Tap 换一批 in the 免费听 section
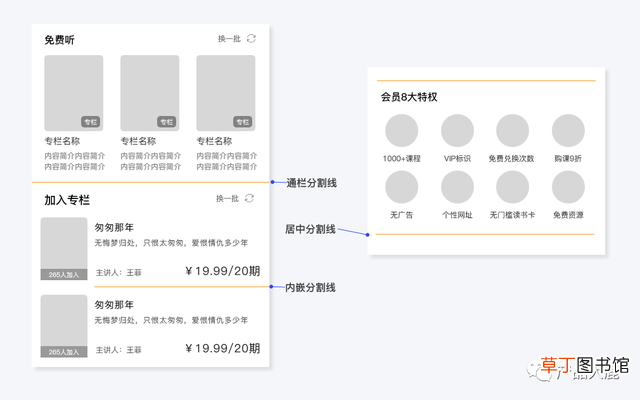Viewport: 640px width, 400px height. click(x=229, y=39)
